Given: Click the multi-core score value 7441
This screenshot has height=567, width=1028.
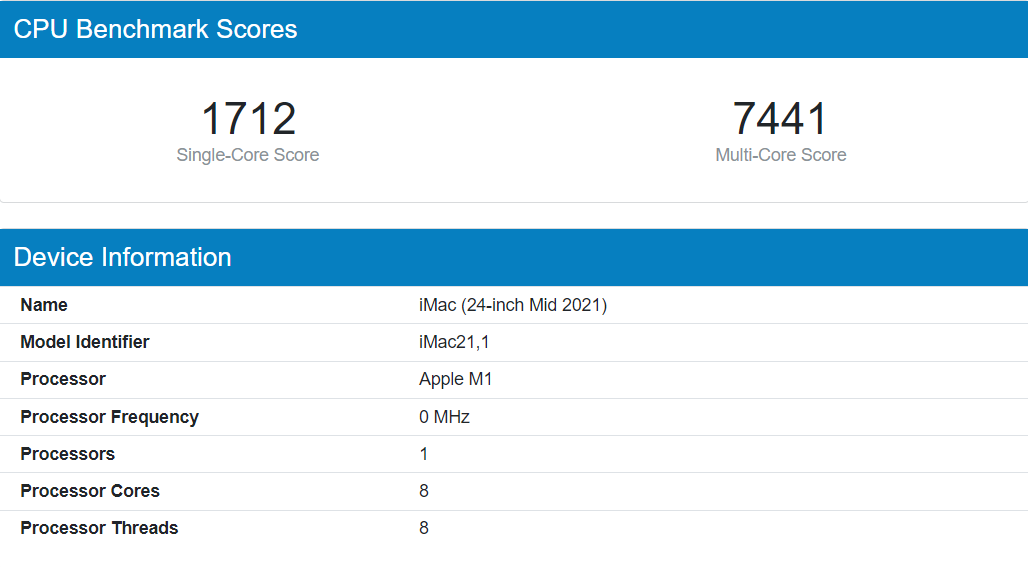Looking at the screenshot, I should coord(780,119).
